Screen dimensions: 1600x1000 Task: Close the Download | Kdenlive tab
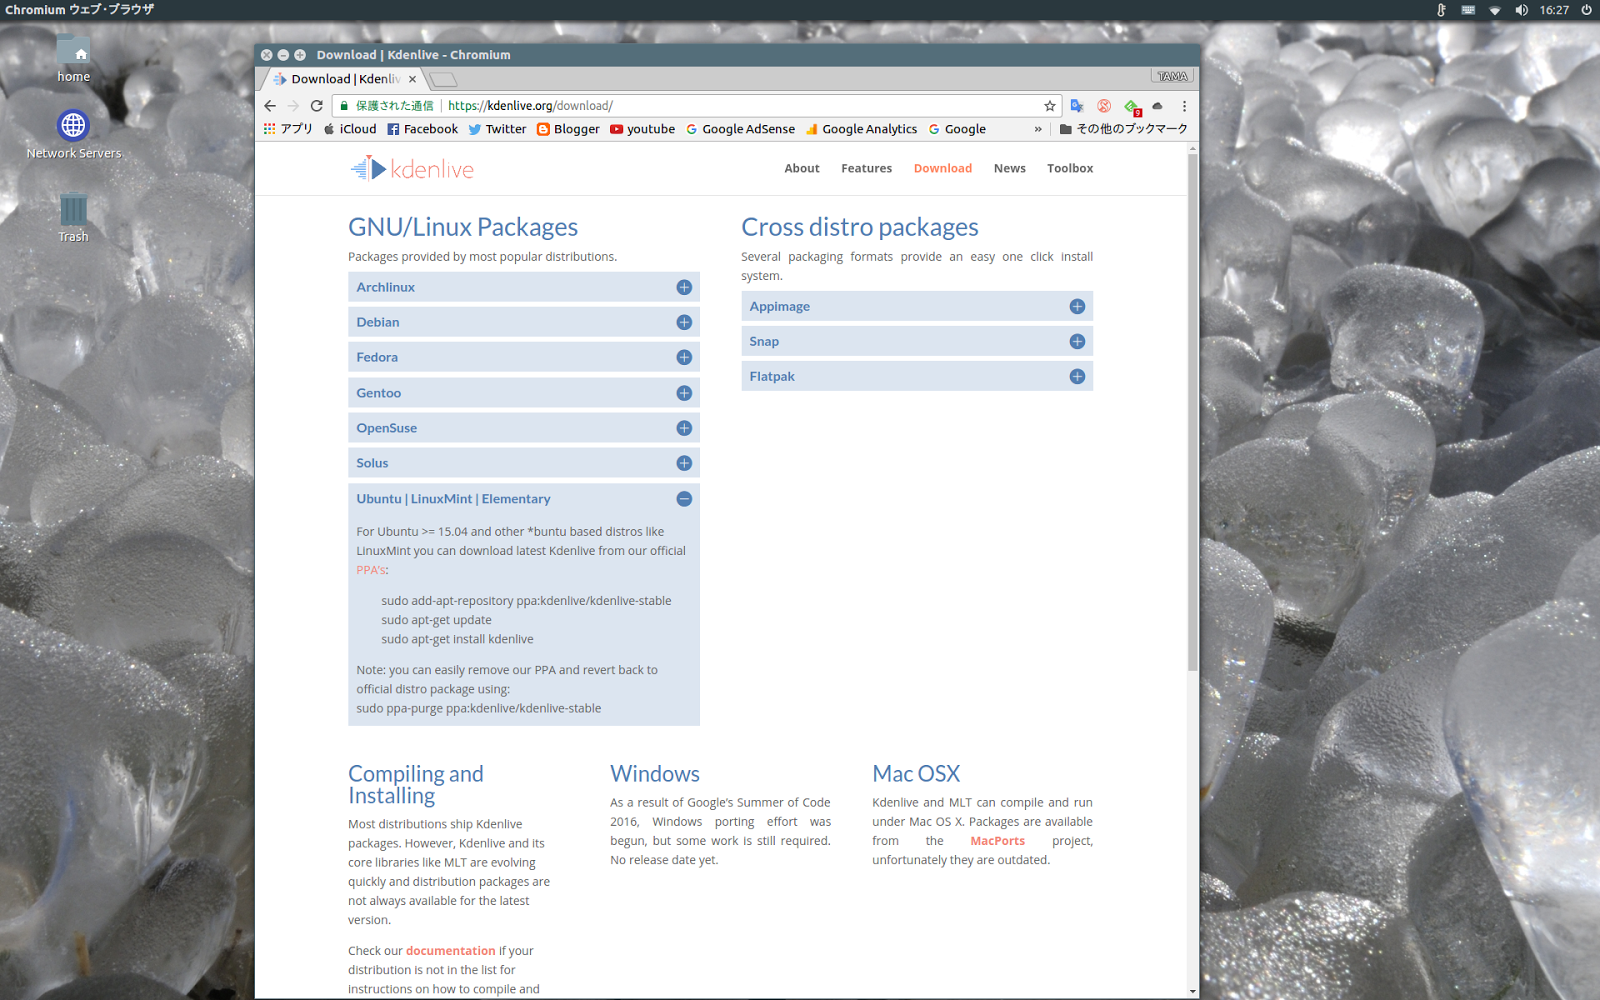click(x=412, y=79)
